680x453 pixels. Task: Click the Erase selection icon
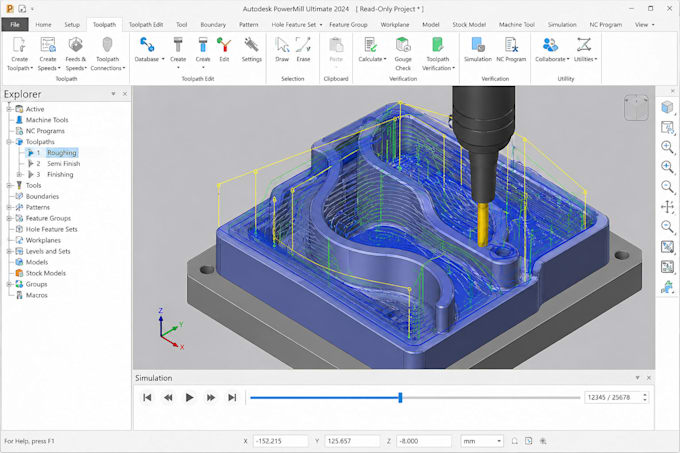pyautogui.click(x=303, y=45)
